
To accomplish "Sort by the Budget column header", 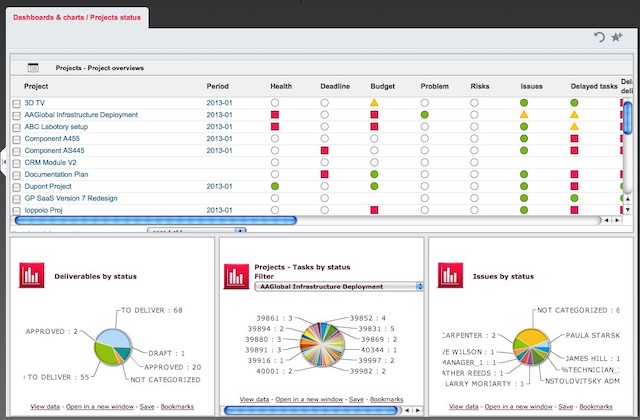I will pyautogui.click(x=383, y=86).
